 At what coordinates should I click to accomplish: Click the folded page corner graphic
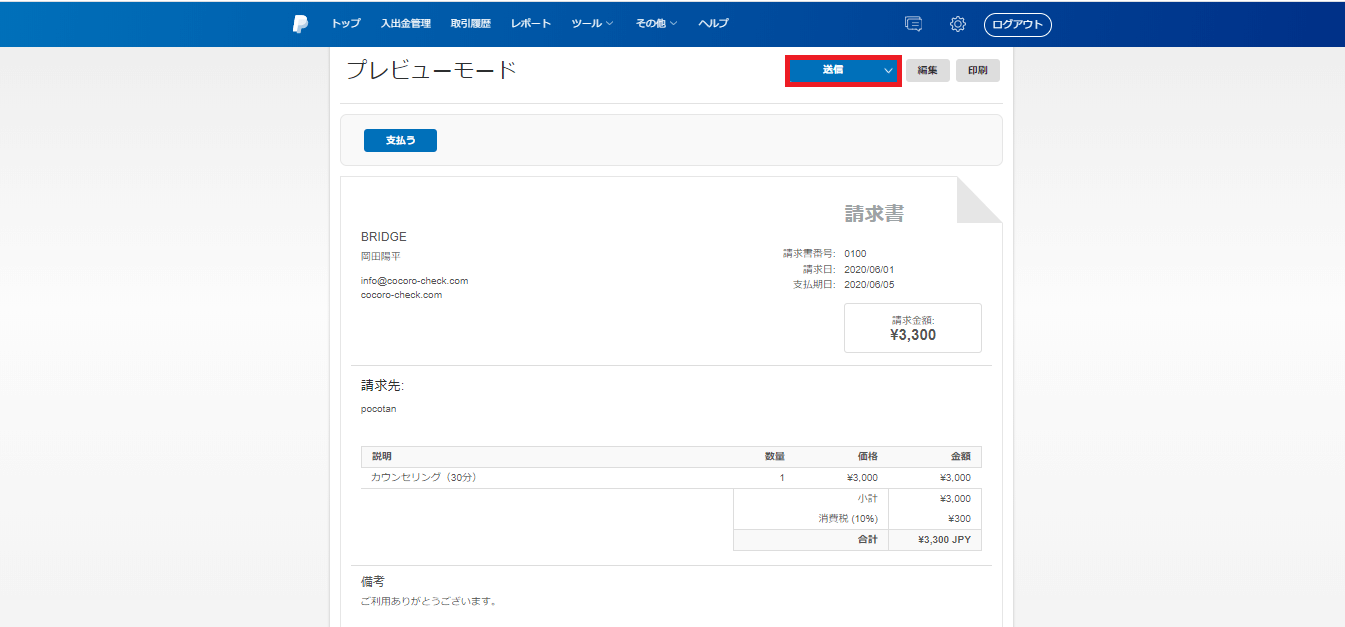979,199
